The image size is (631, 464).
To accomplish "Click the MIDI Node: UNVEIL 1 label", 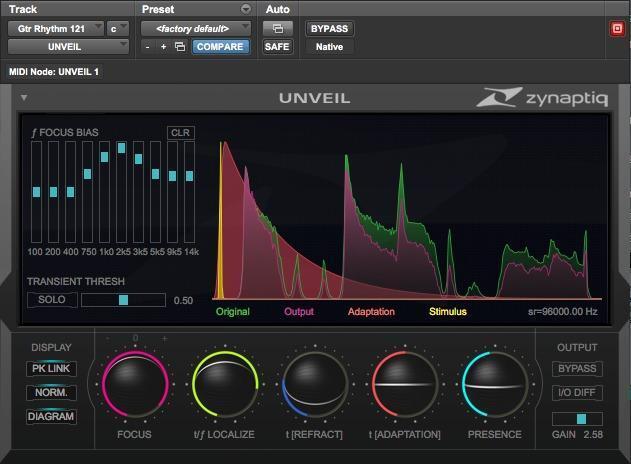I will click(54, 72).
